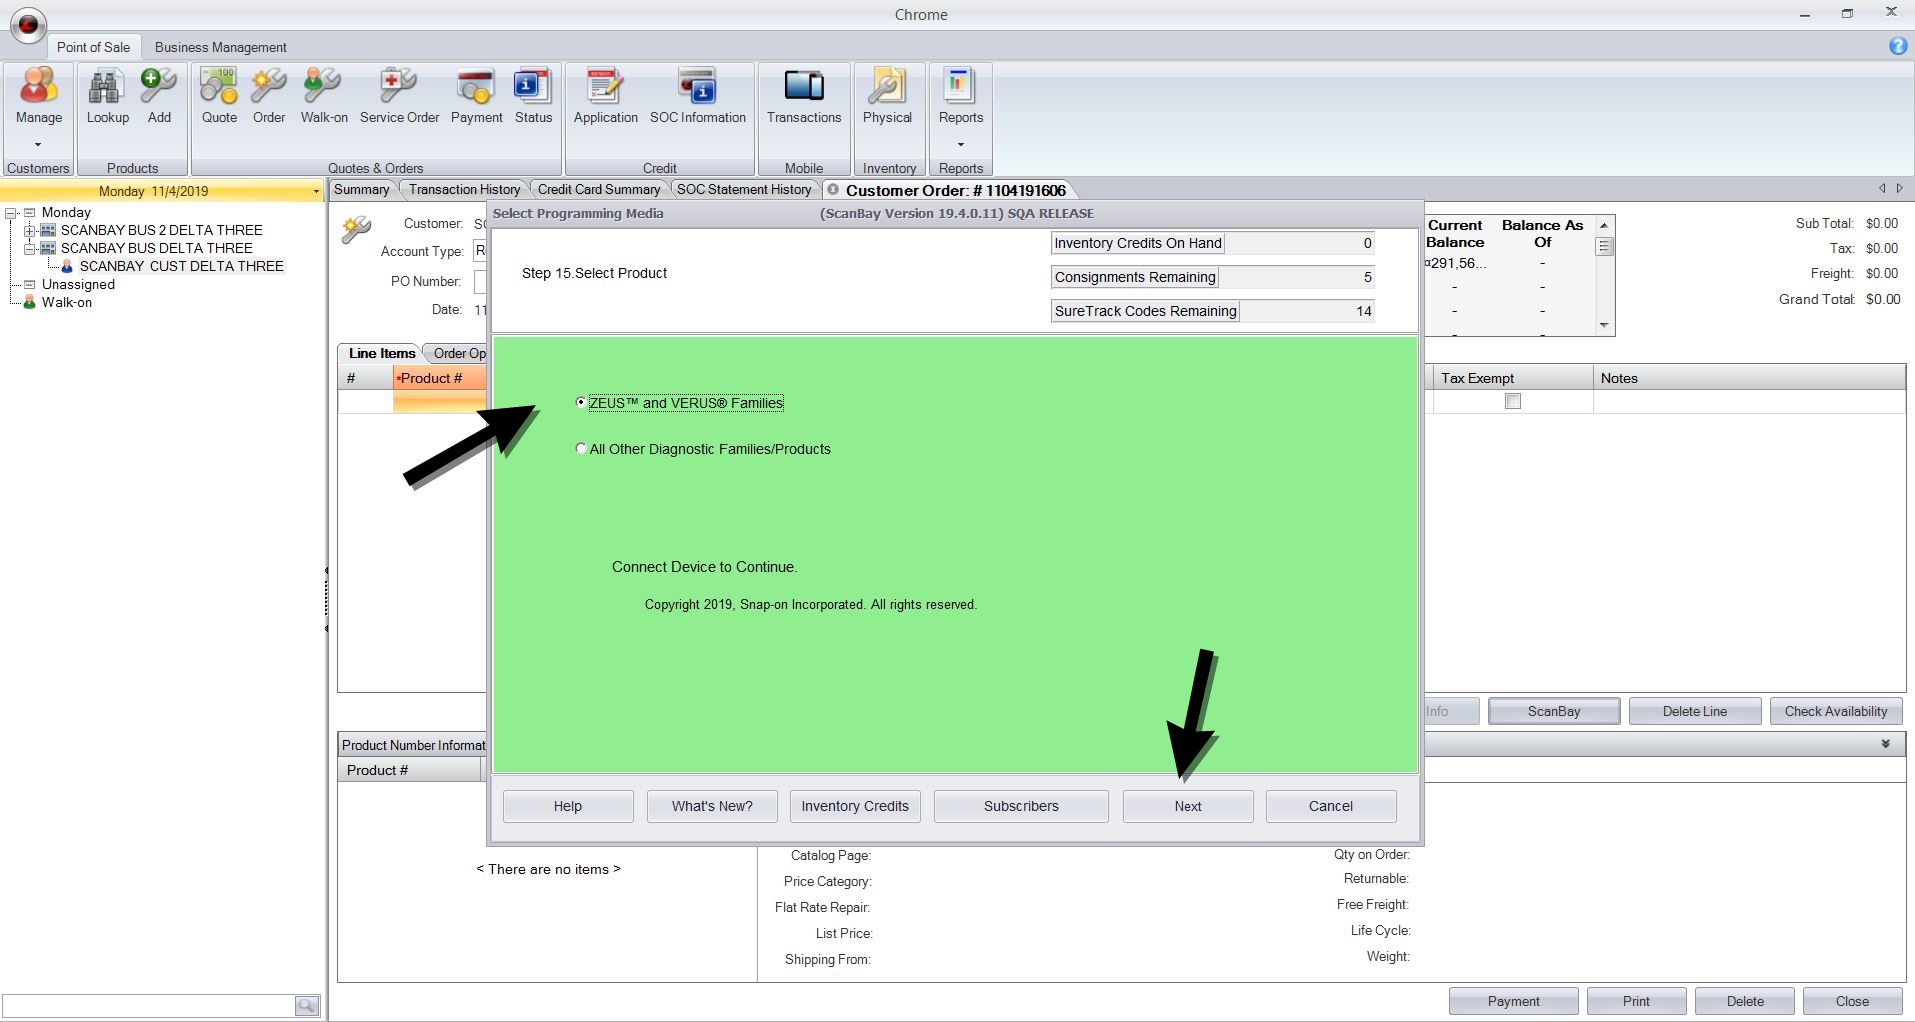Viewport: 1915px width, 1022px height.
Task: Switch to the Business Management tab
Action: 220,47
